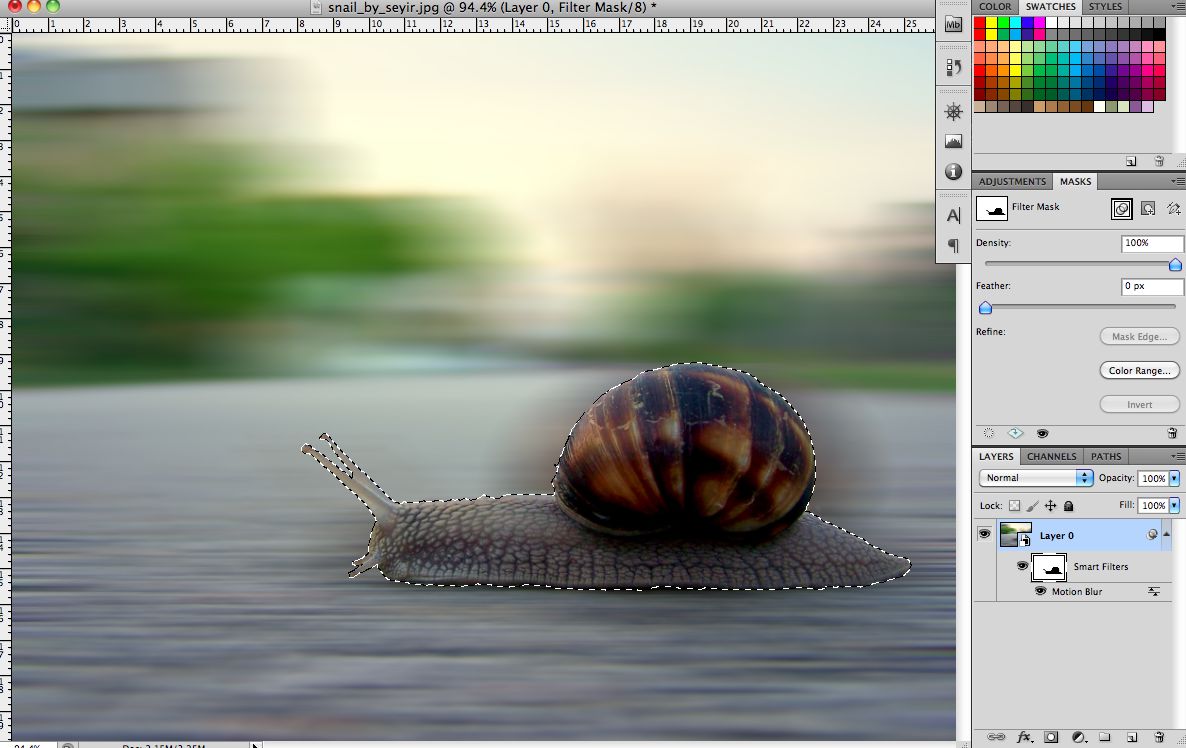Open the History panel icon
The height and width of the screenshot is (748, 1186).
953,67
